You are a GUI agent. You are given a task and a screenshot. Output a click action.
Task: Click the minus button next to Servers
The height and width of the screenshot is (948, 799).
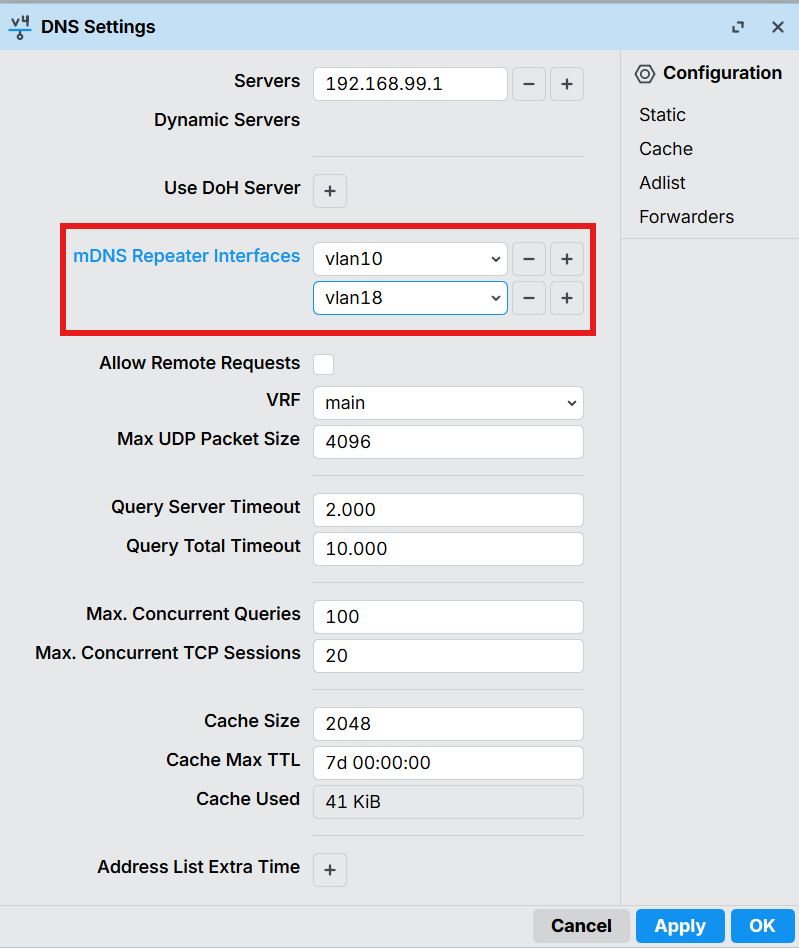click(x=529, y=85)
